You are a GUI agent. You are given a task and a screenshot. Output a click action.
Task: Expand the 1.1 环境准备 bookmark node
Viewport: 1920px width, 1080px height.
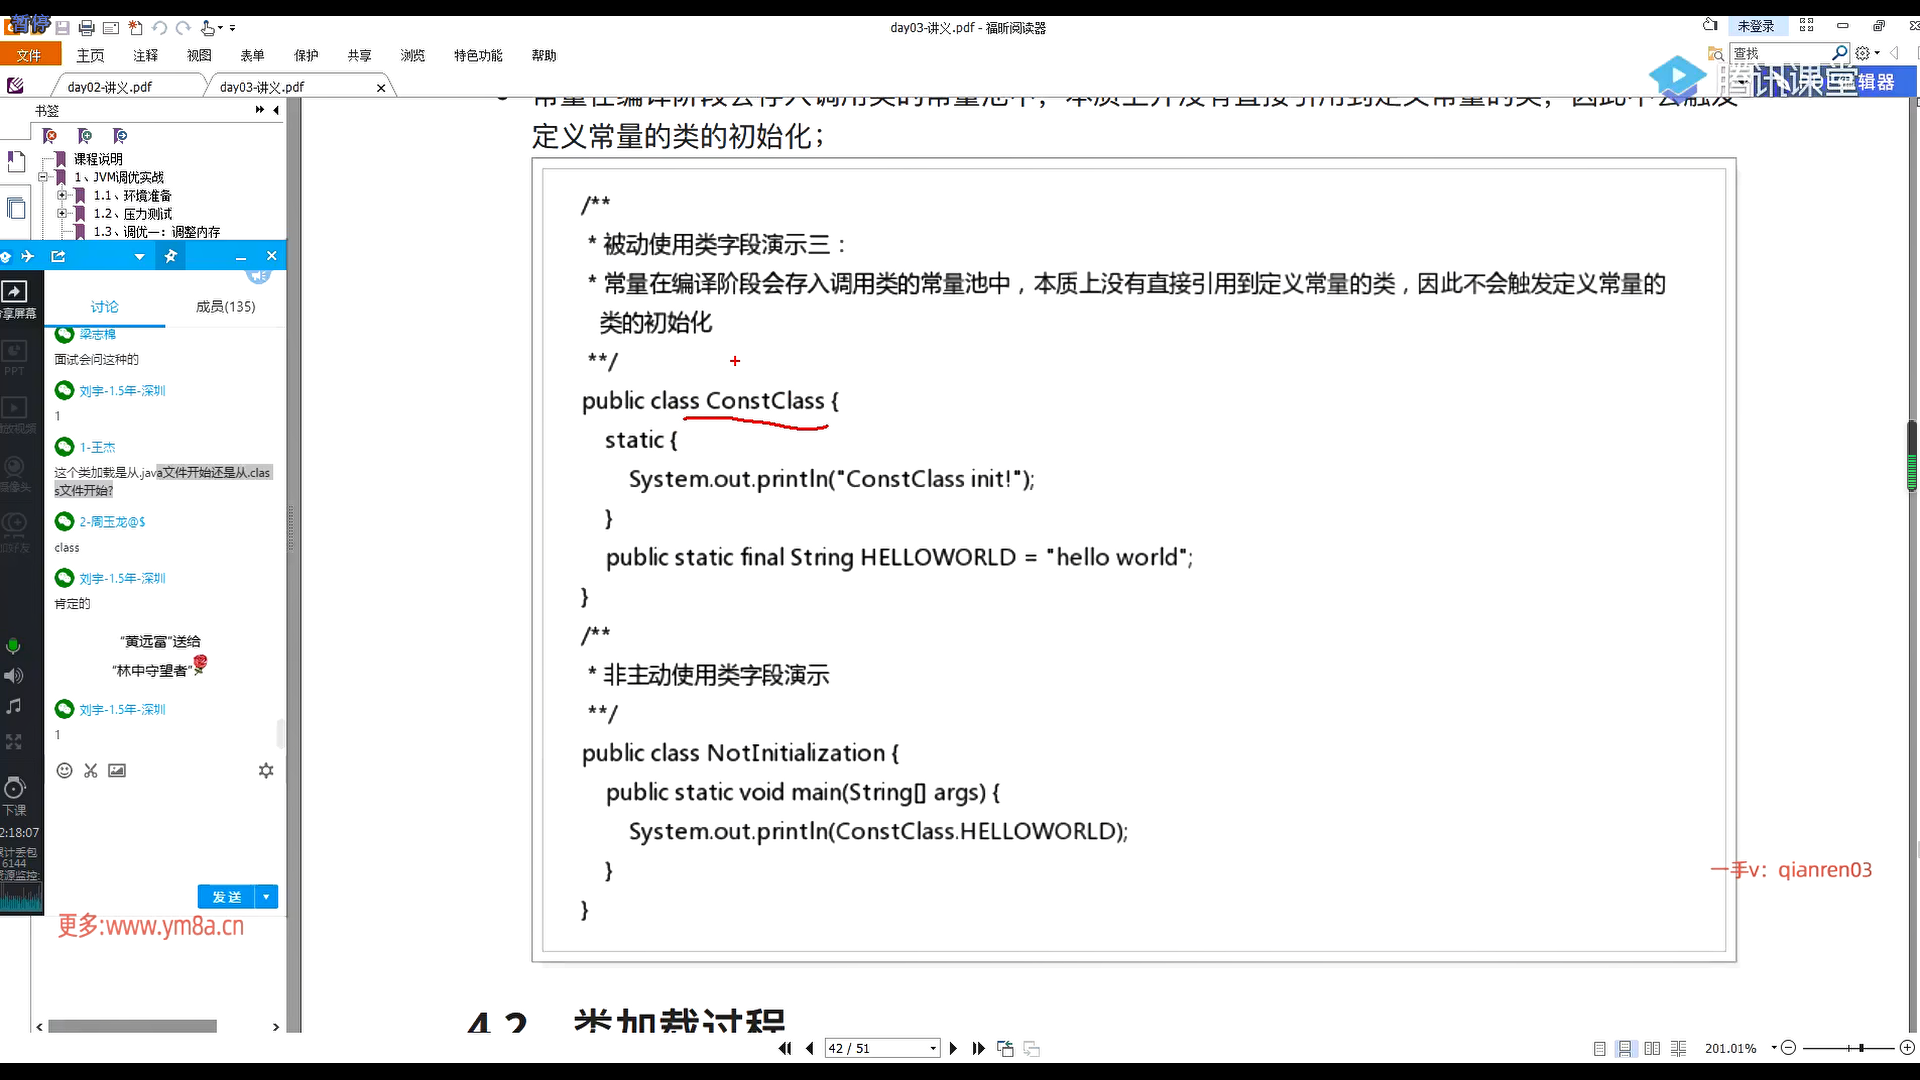(x=62, y=195)
